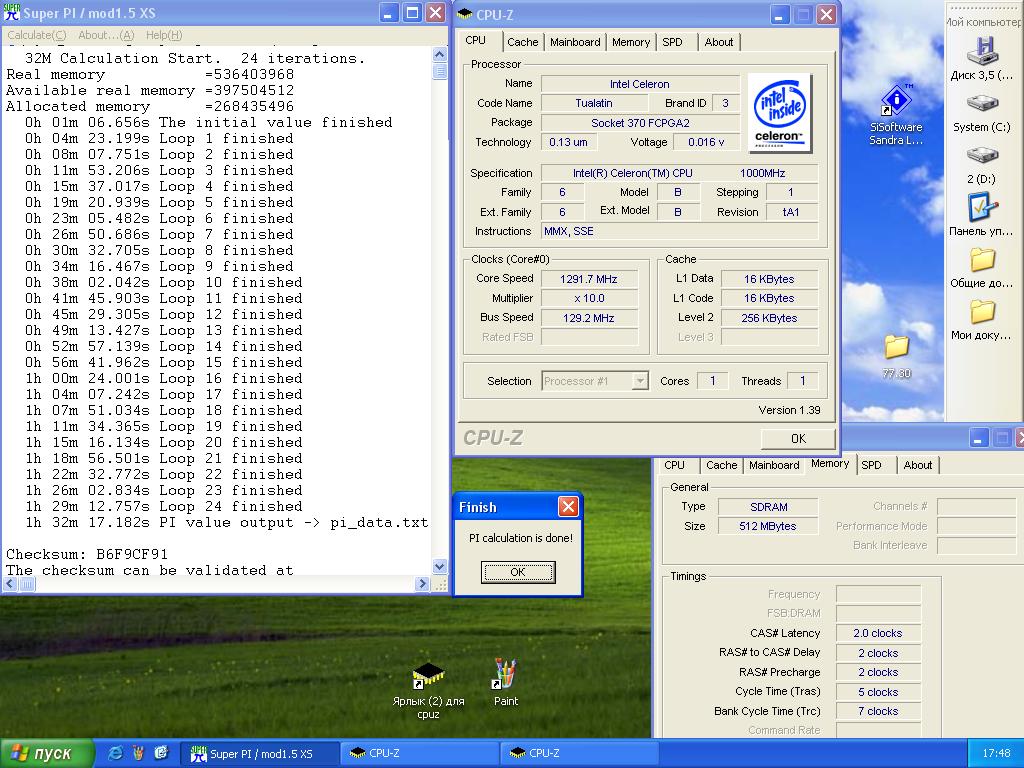Click the Version 1.39 label
The width and height of the screenshot is (1024, 768).
789,410
